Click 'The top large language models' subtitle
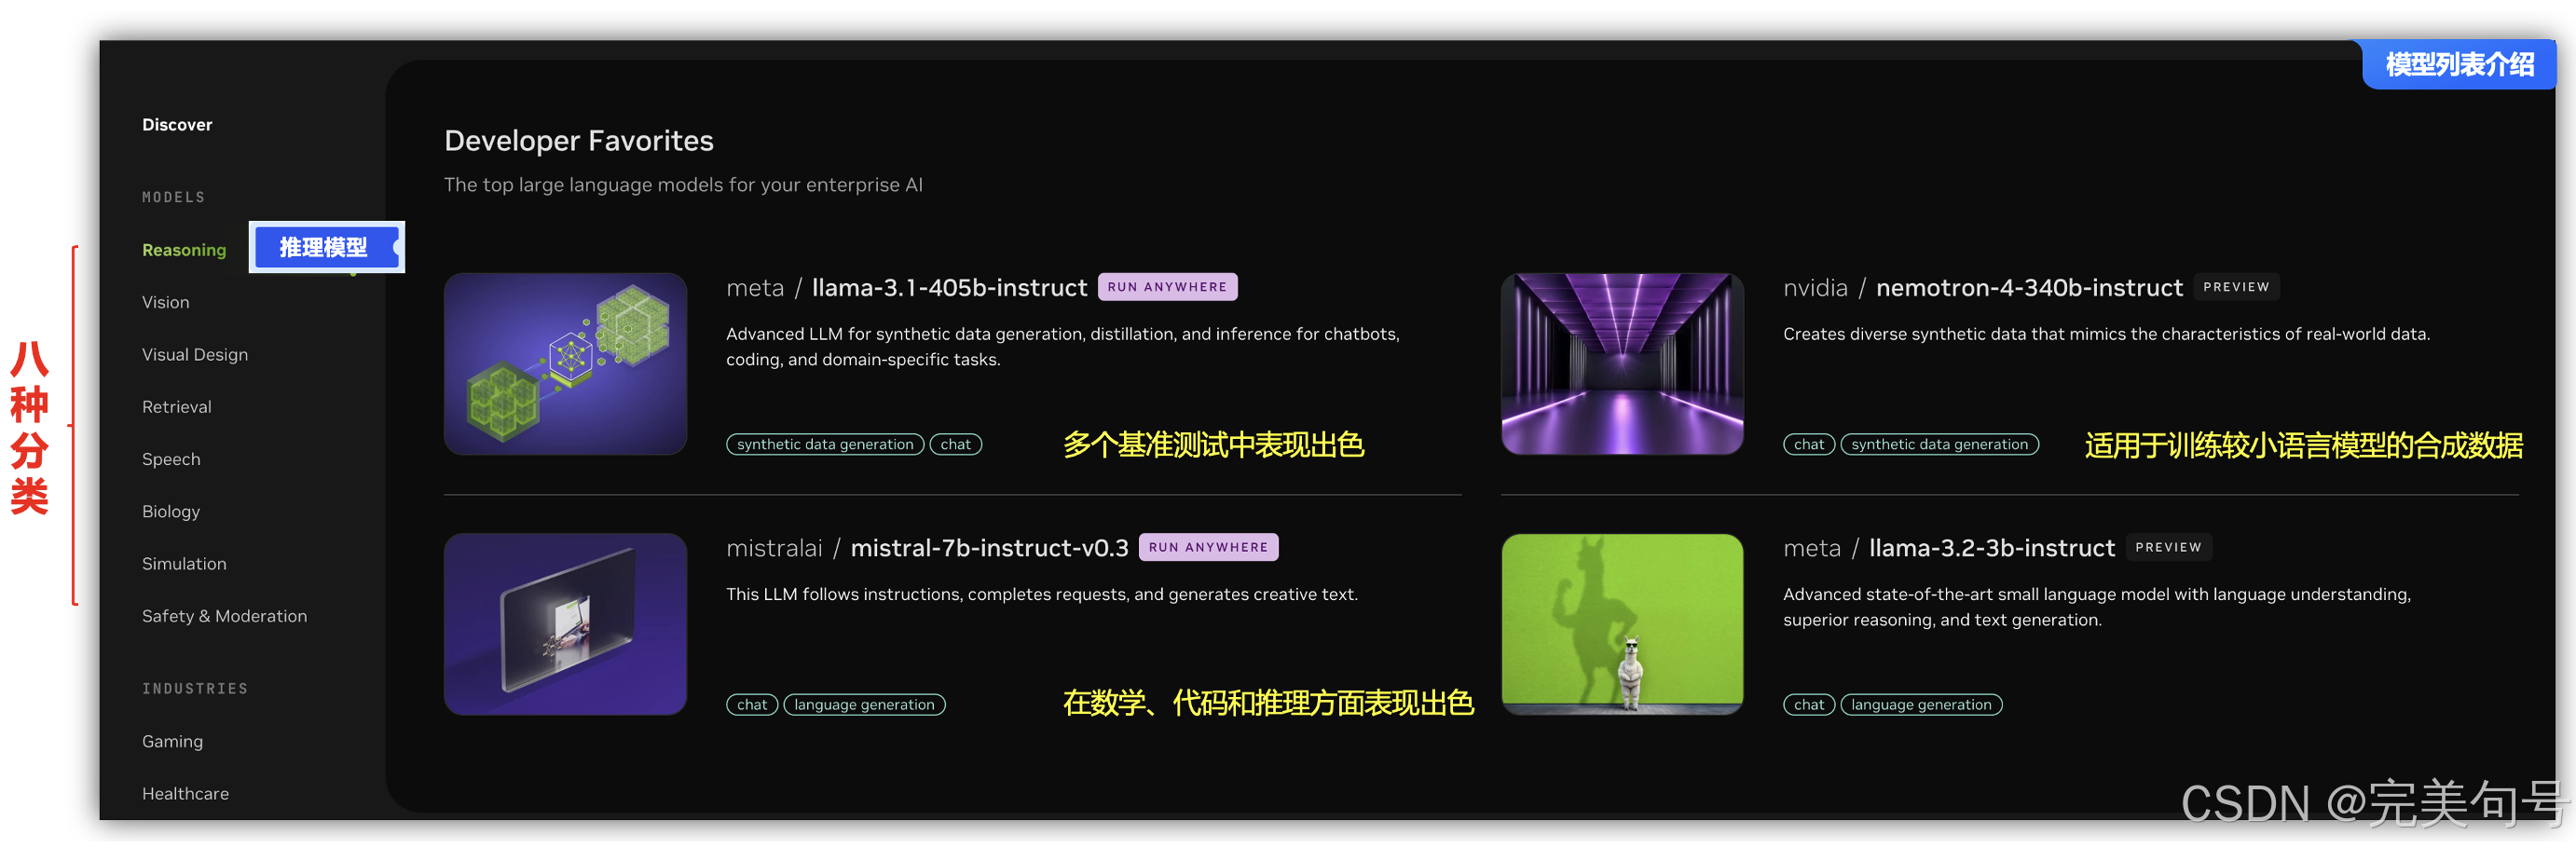The width and height of the screenshot is (2576, 848). [683, 185]
